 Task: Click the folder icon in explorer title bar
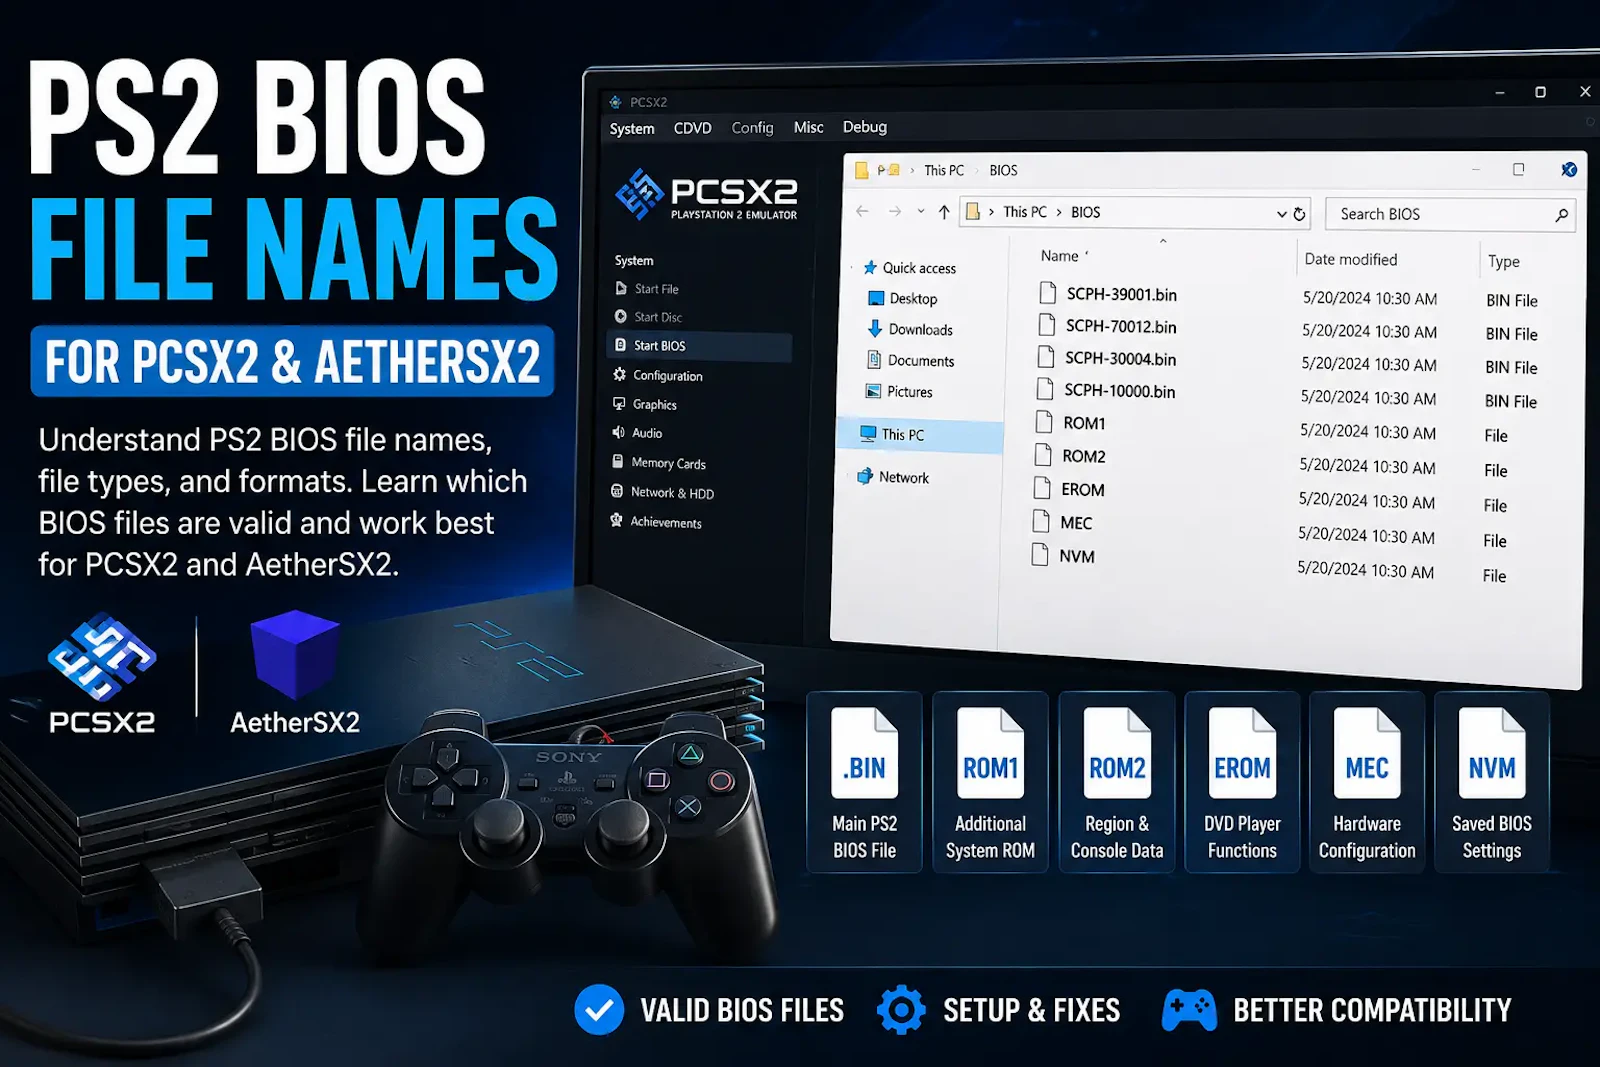pos(861,170)
